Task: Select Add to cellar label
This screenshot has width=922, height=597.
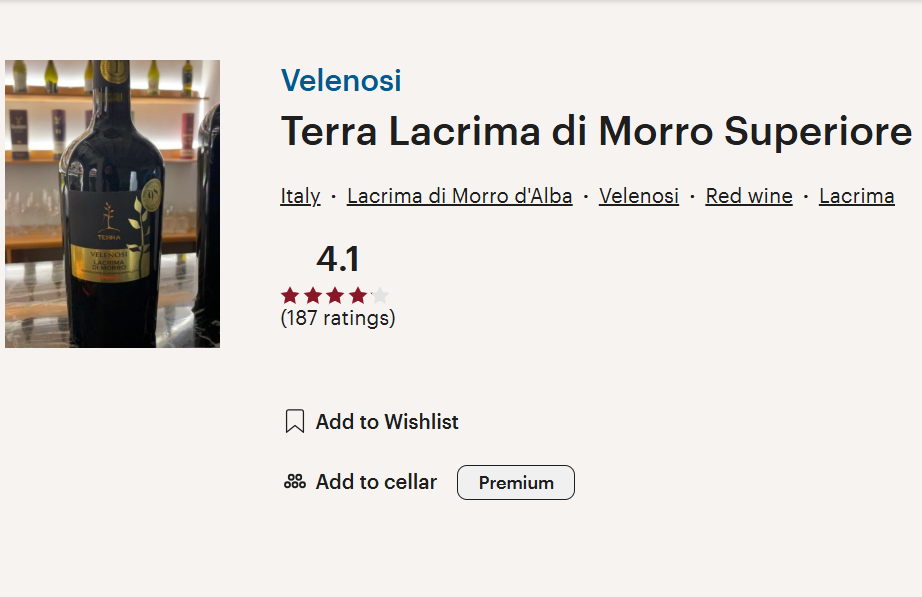Action: coord(376,482)
